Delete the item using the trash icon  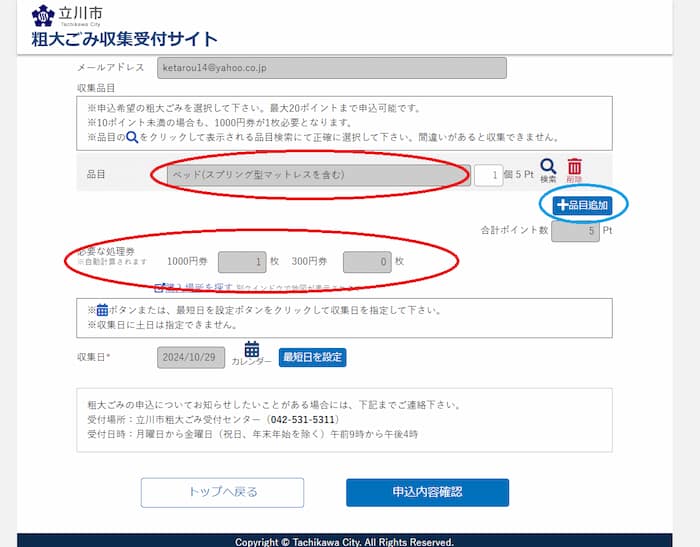click(574, 169)
